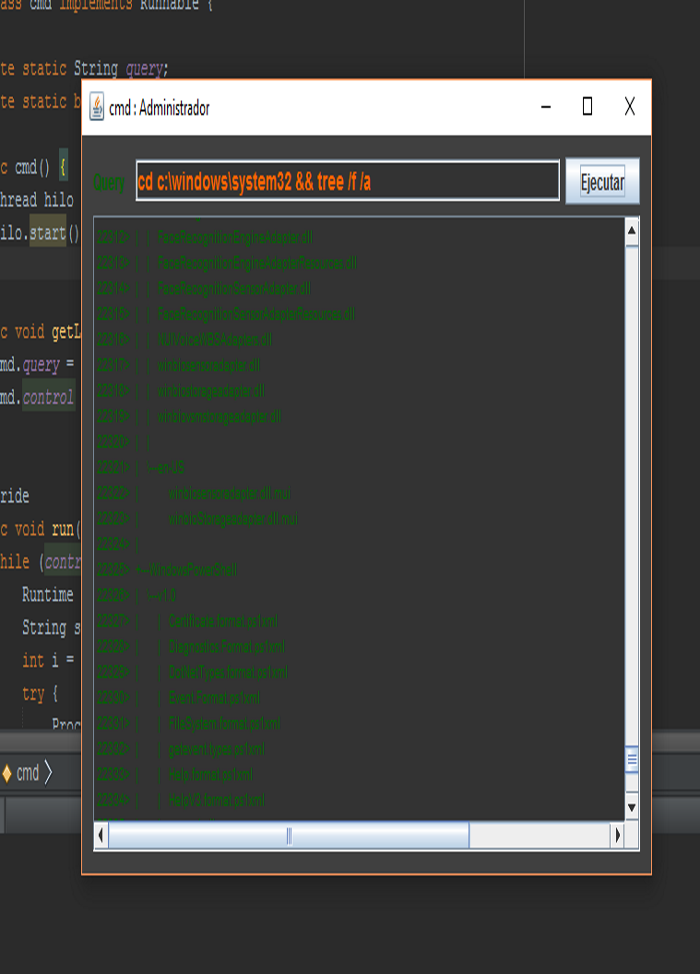700x974 pixels.
Task: Click the horizontal scroll right arrow
Action: click(617, 835)
